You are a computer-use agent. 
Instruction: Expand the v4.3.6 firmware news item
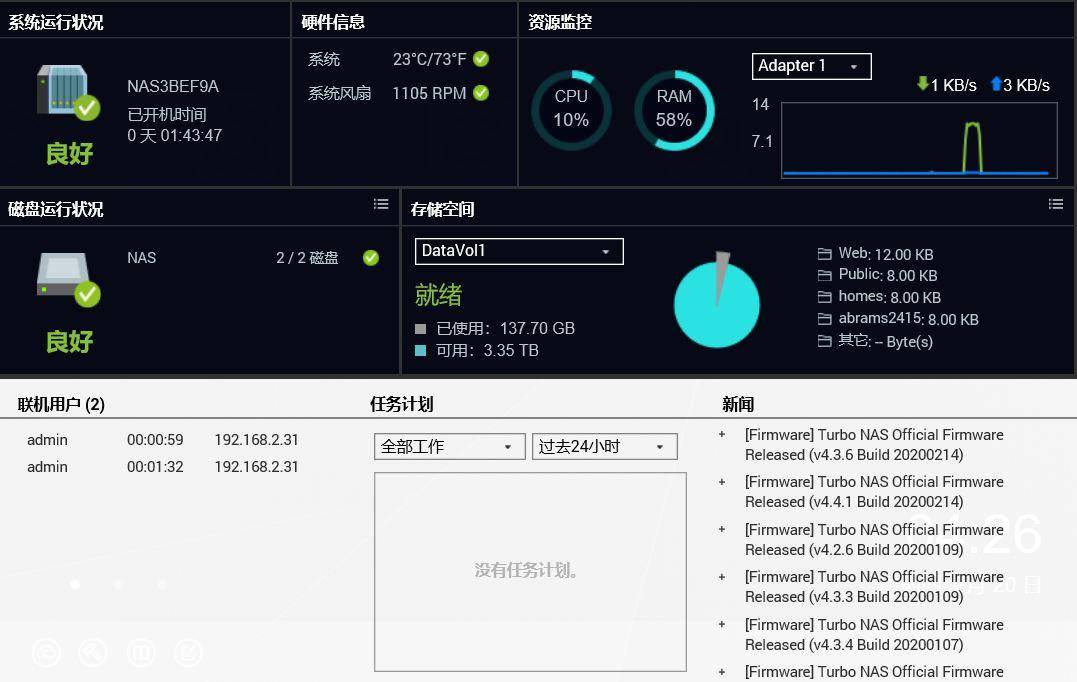(722, 435)
